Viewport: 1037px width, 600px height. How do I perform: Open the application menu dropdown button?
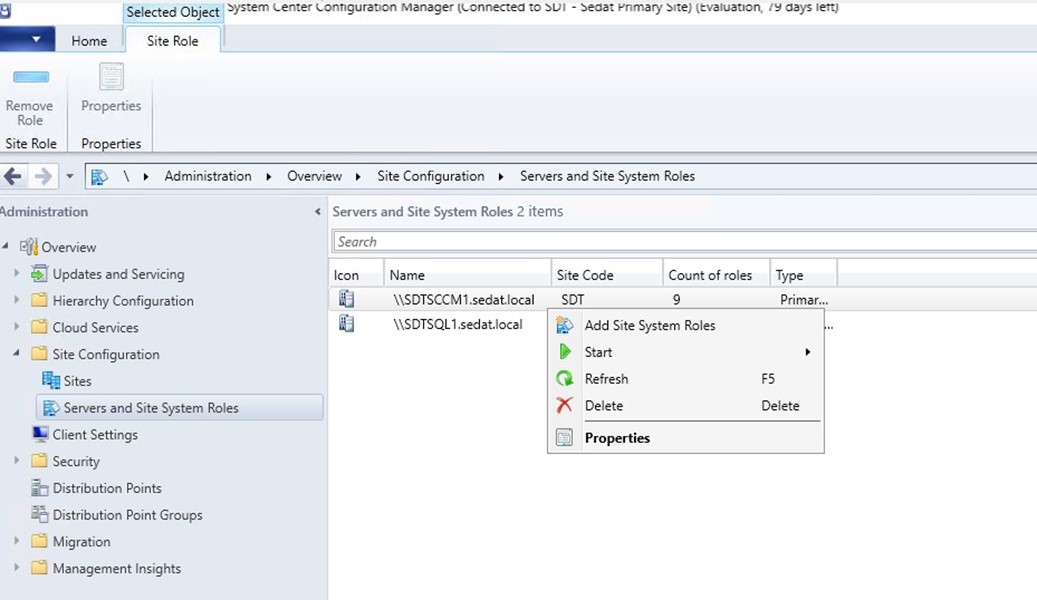(x=27, y=40)
